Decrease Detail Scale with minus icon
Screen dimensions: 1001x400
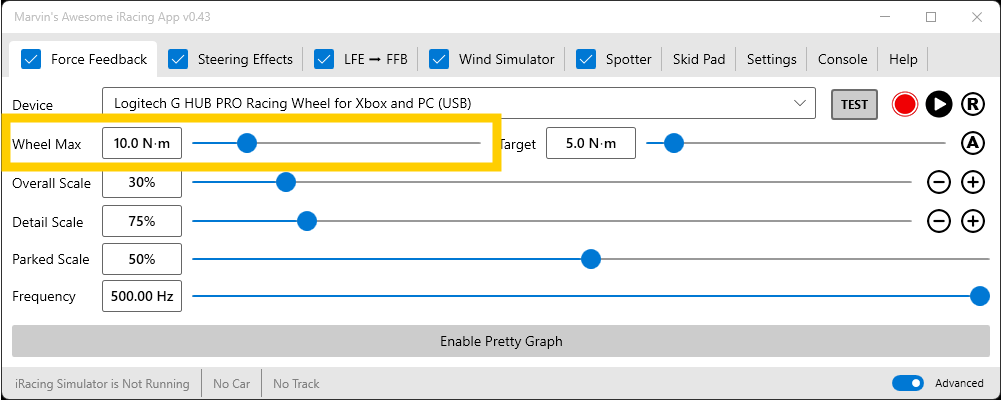click(x=939, y=221)
